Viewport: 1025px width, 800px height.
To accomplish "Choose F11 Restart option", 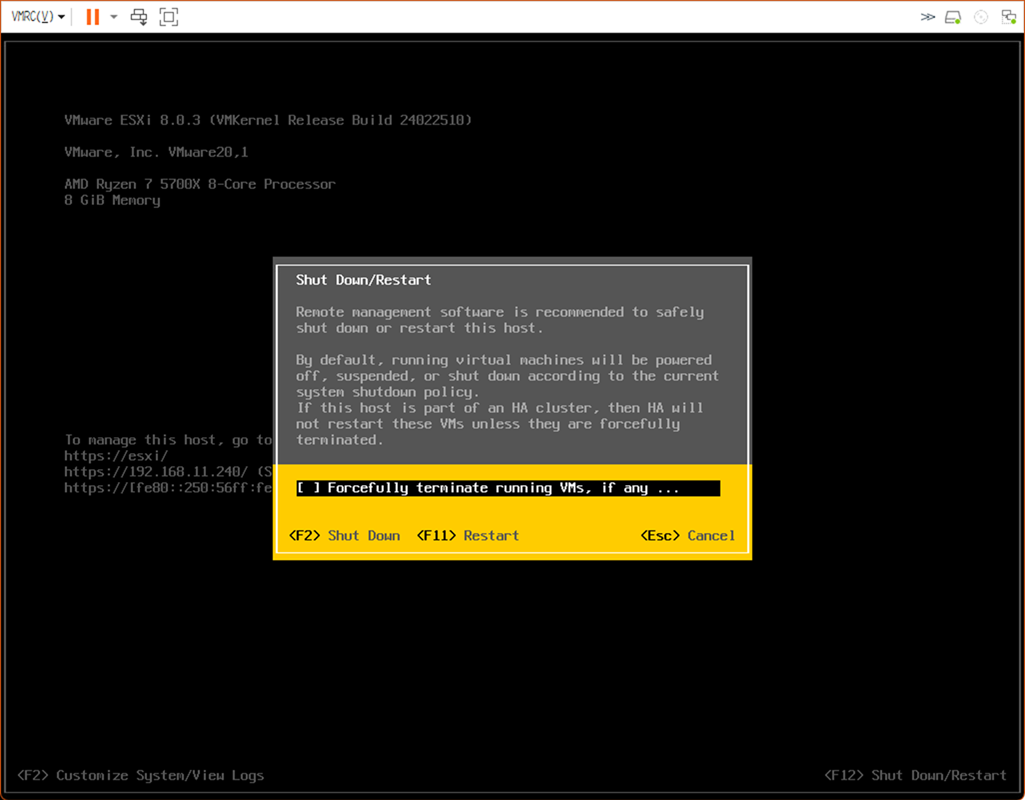I will (x=468, y=536).
